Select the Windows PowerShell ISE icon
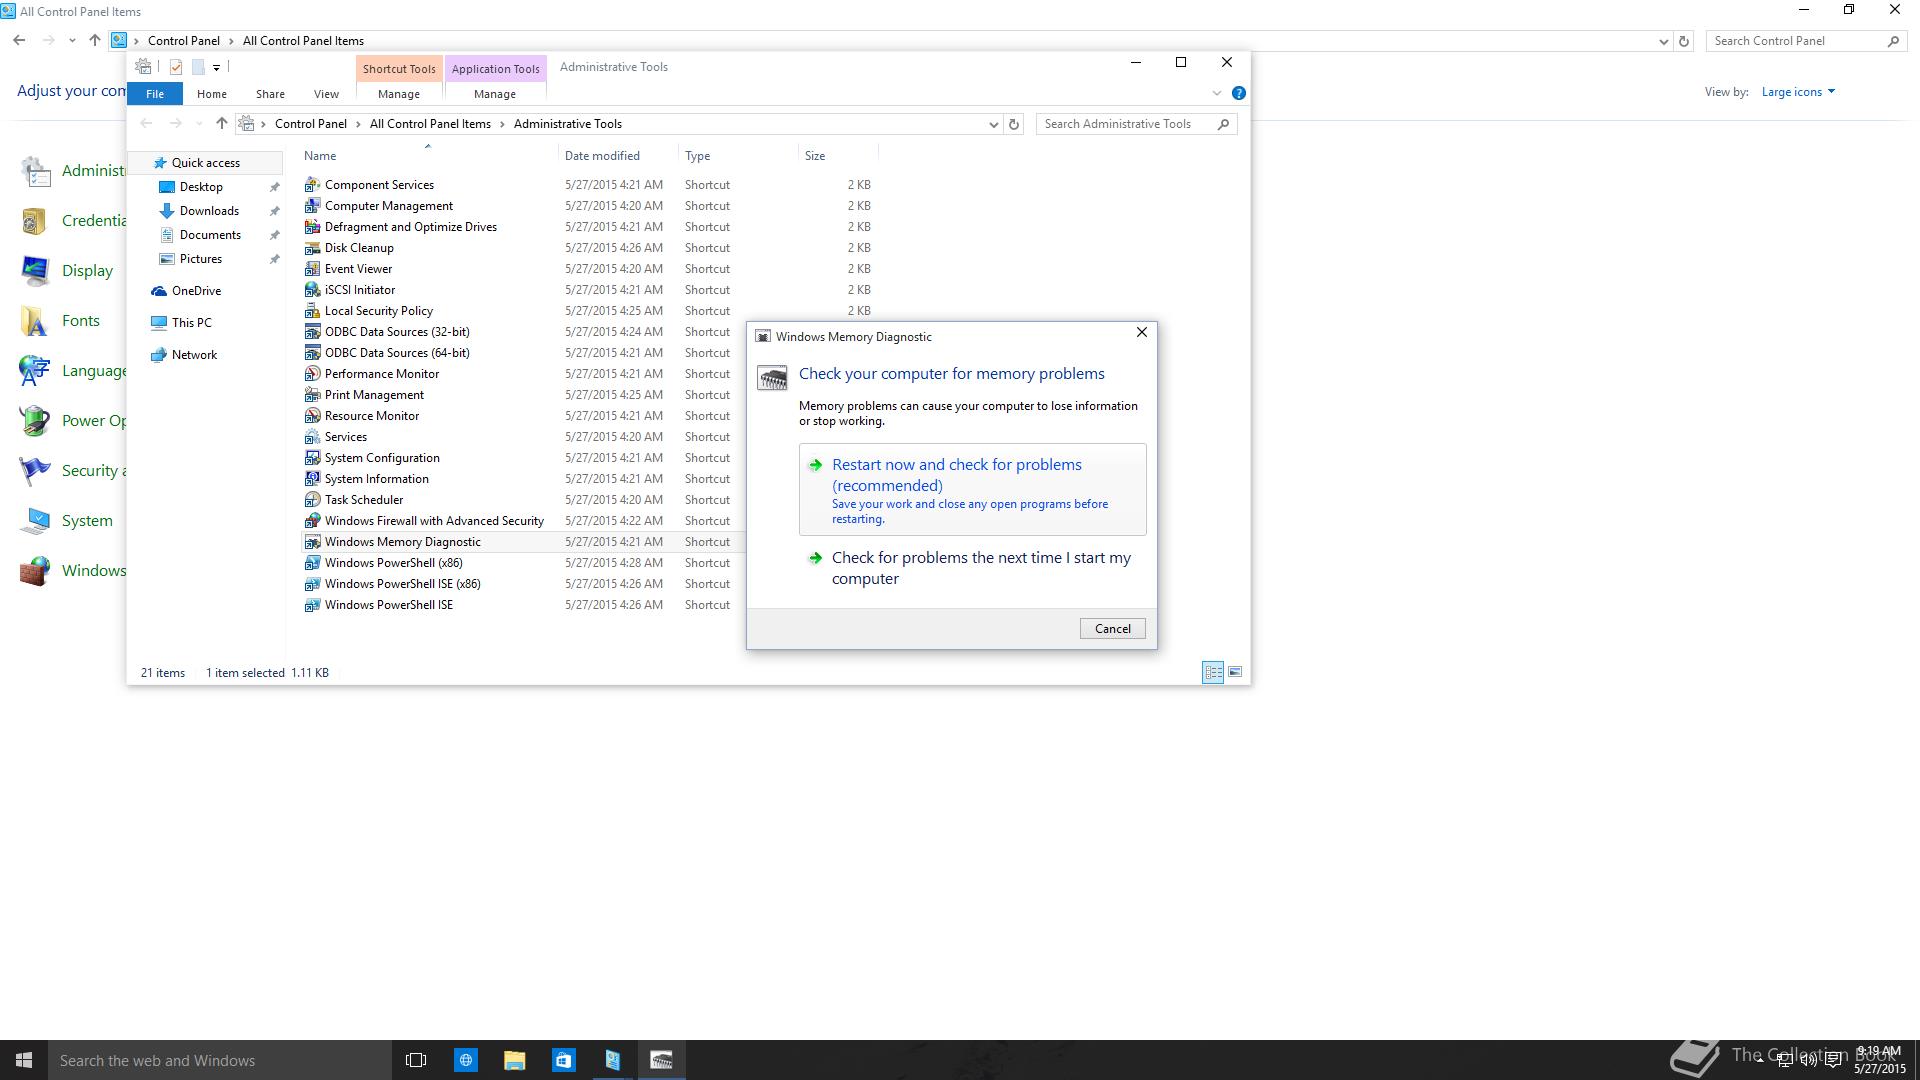Viewport: 1920px width, 1080px height. pyautogui.click(x=312, y=605)
